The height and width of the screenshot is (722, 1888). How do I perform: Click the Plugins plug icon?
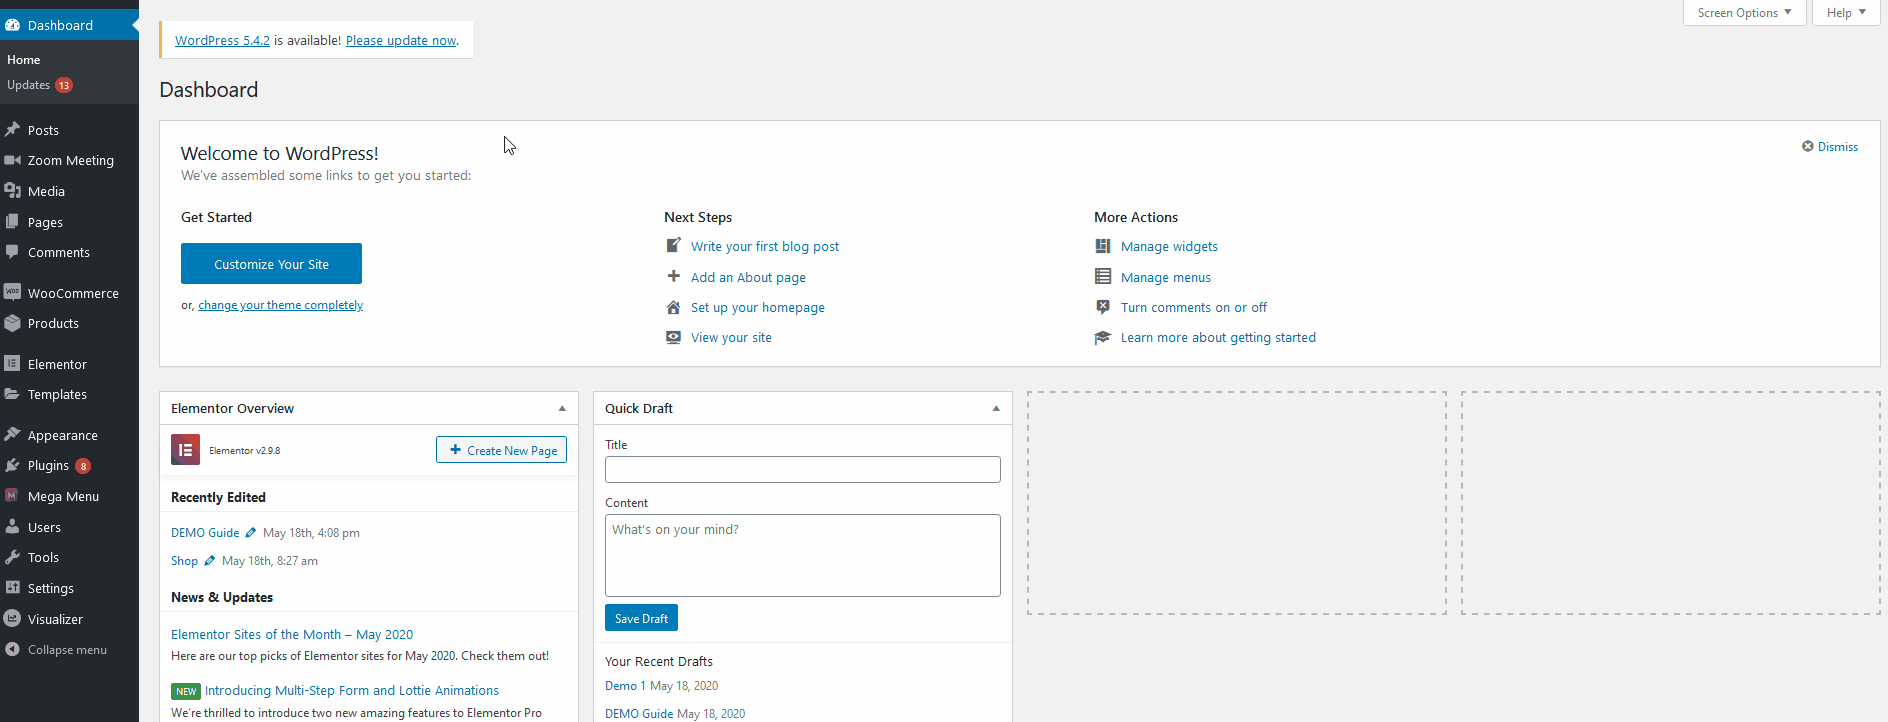[x=13, y=465]
